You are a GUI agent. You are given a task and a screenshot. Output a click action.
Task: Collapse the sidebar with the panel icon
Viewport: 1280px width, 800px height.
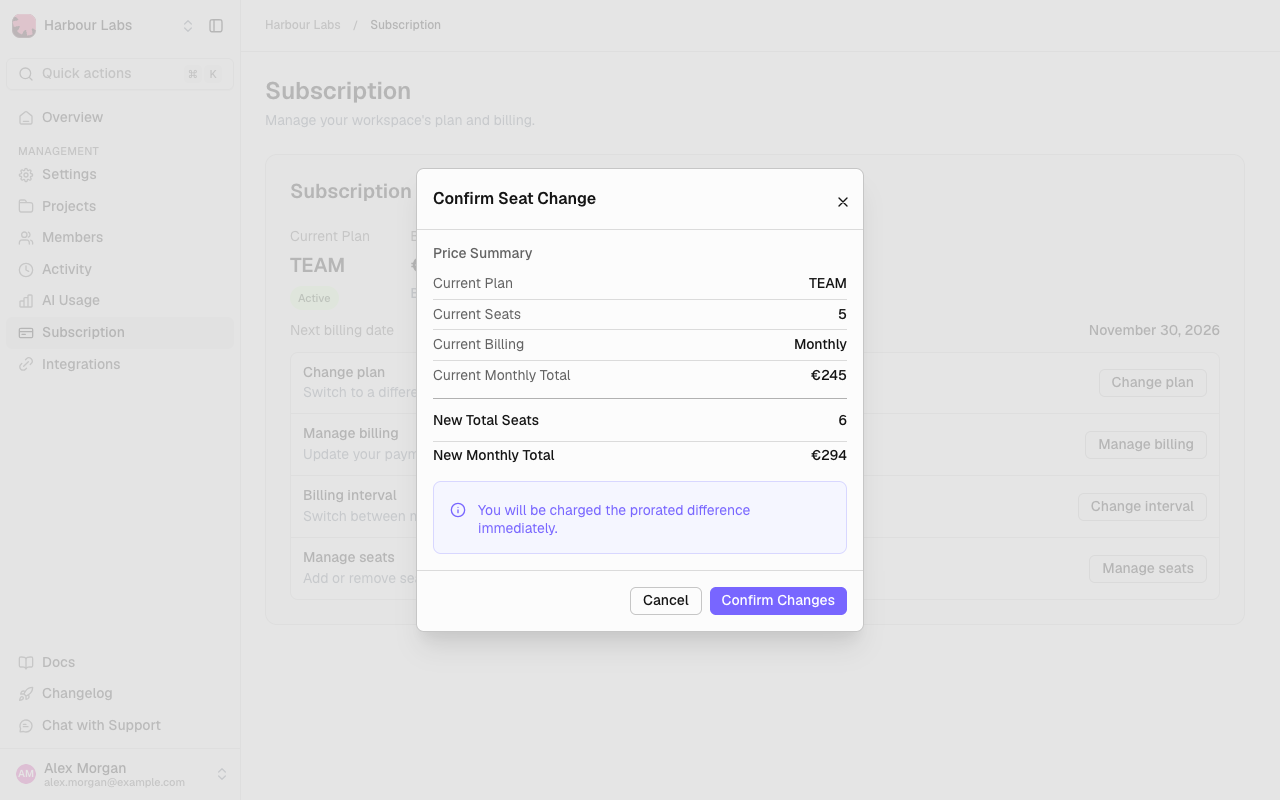pos(216,26)
